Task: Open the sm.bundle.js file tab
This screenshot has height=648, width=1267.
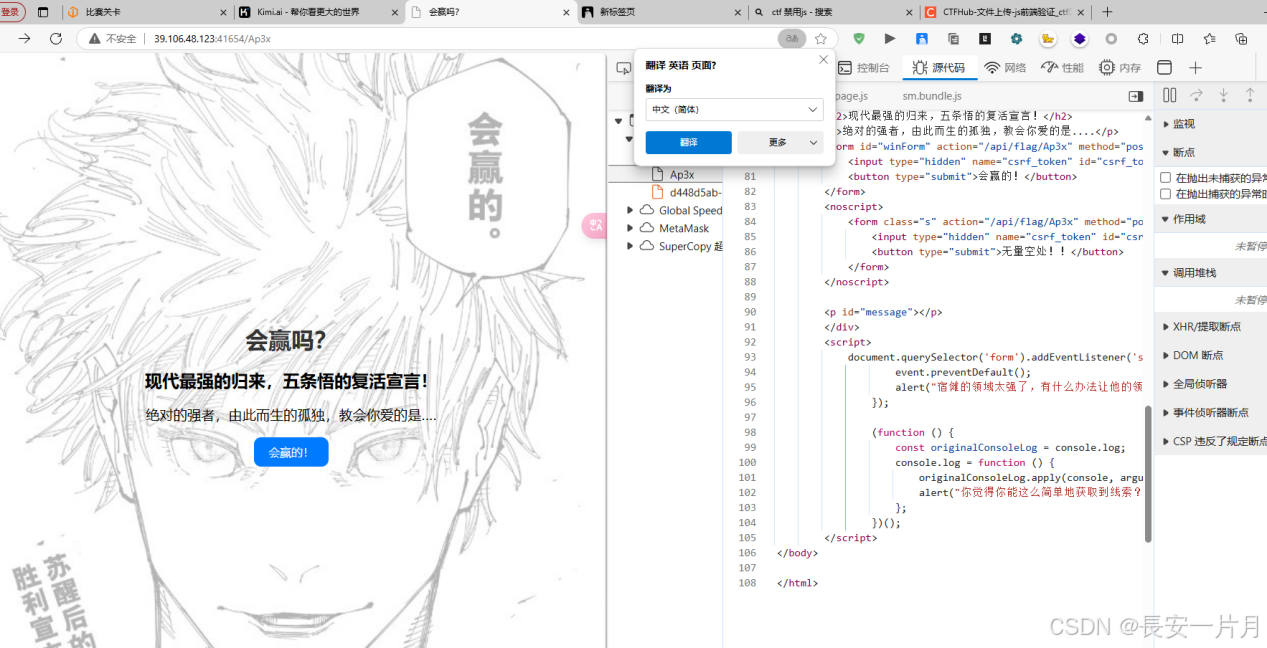Action: click(932, 96)
